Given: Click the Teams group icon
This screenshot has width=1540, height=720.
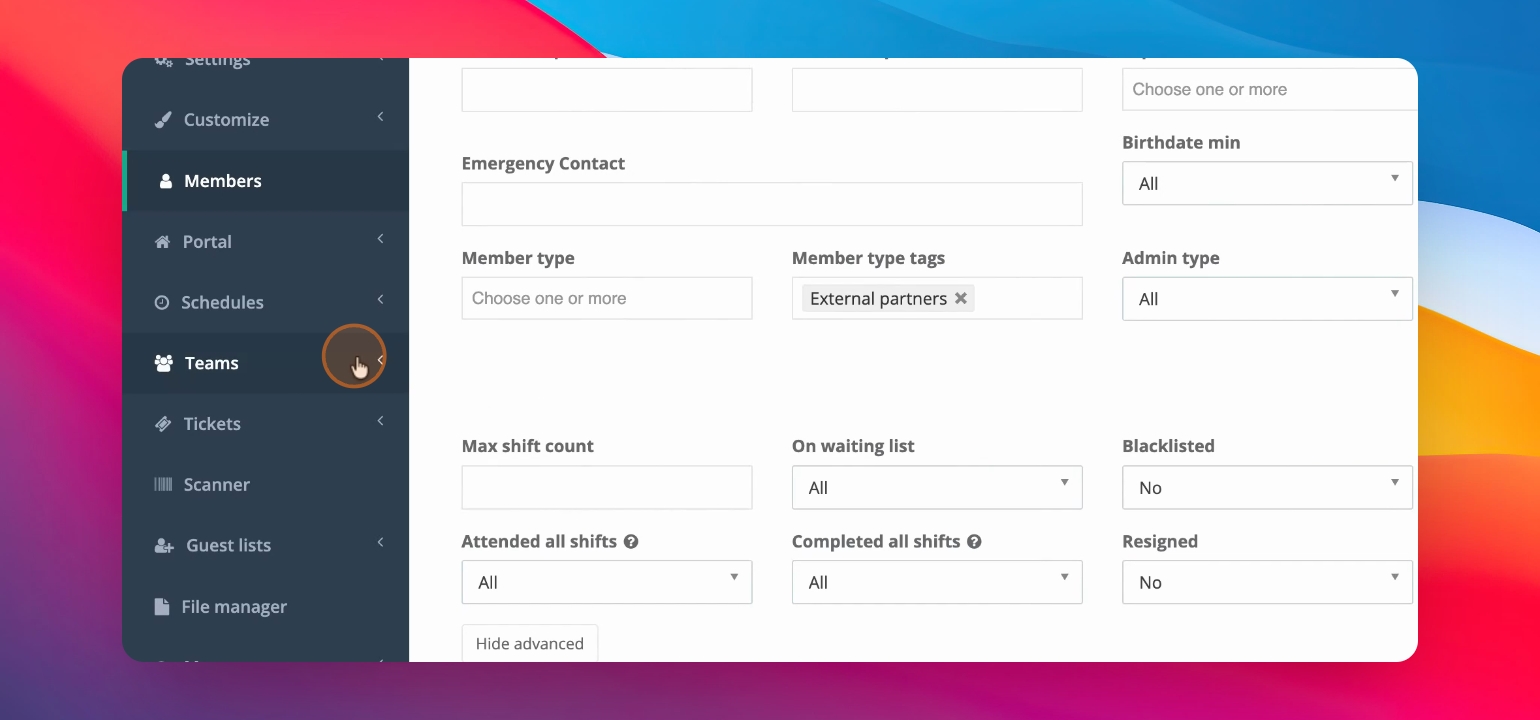Looking at the screenshot, I should pyautogui.click(x=164, y=363).
